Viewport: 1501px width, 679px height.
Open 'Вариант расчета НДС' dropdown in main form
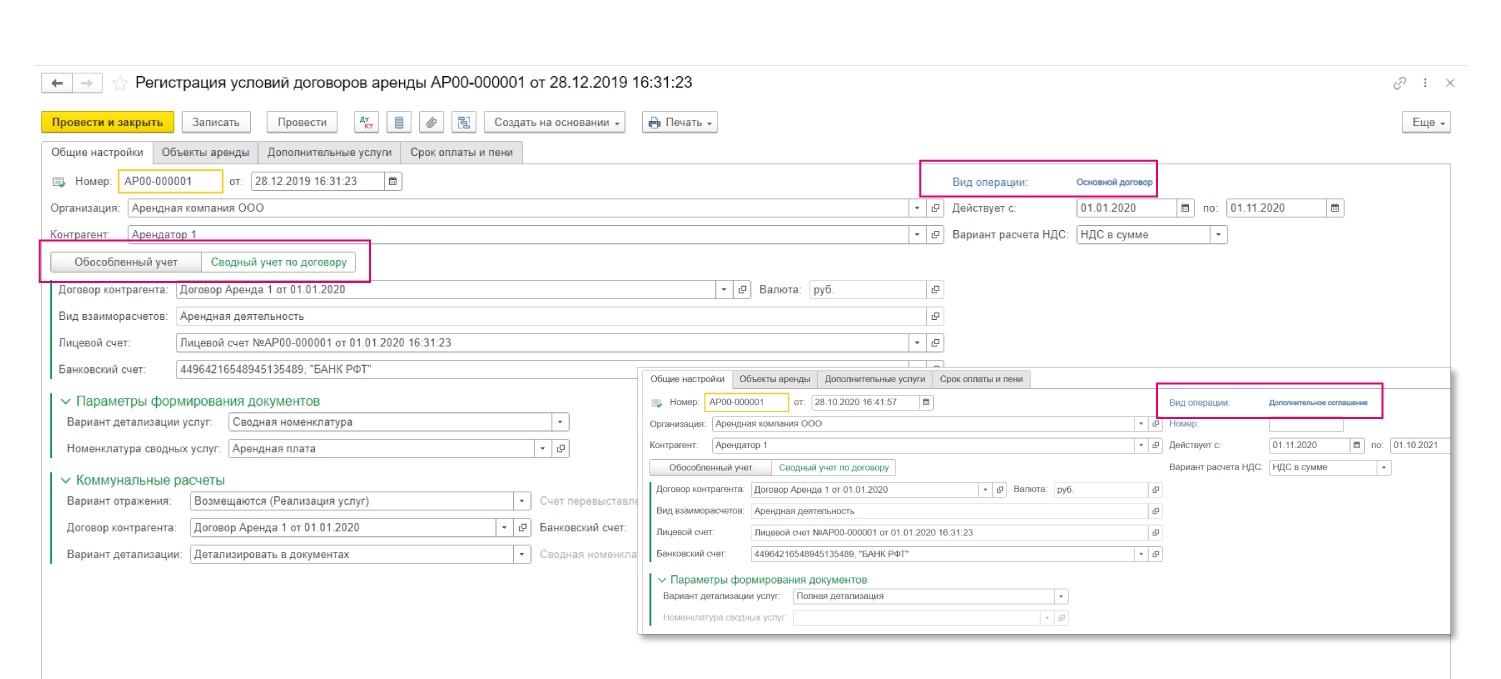coord(1218,235)
